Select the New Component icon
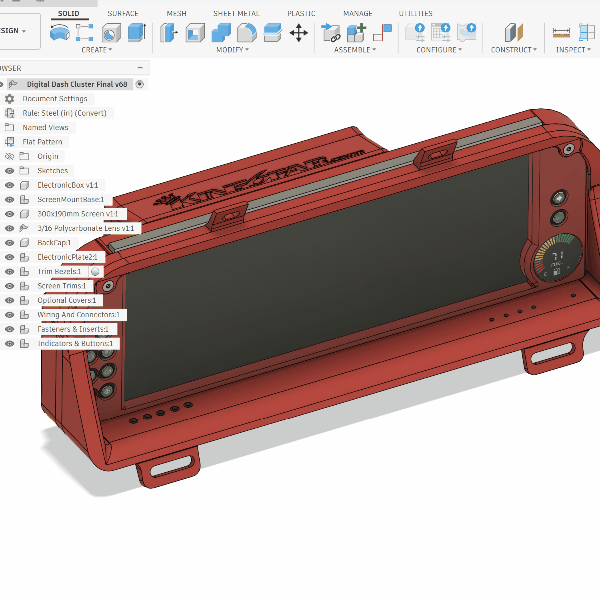The height and width of the screenshot is (600, 600). (x=356, y=33)
